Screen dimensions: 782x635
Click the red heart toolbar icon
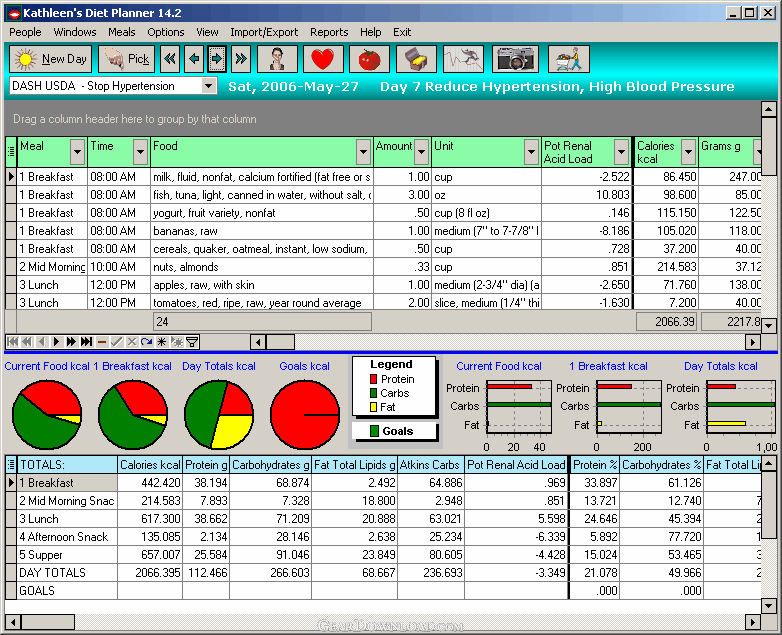(x=323, y=59)
